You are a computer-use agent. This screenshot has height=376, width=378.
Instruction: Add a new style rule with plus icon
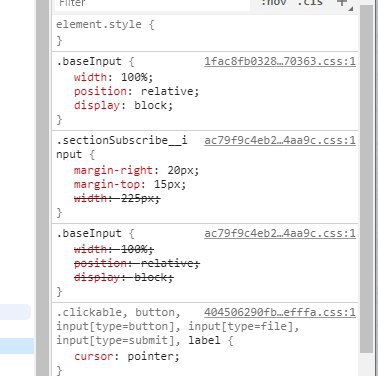coord(342,3)
